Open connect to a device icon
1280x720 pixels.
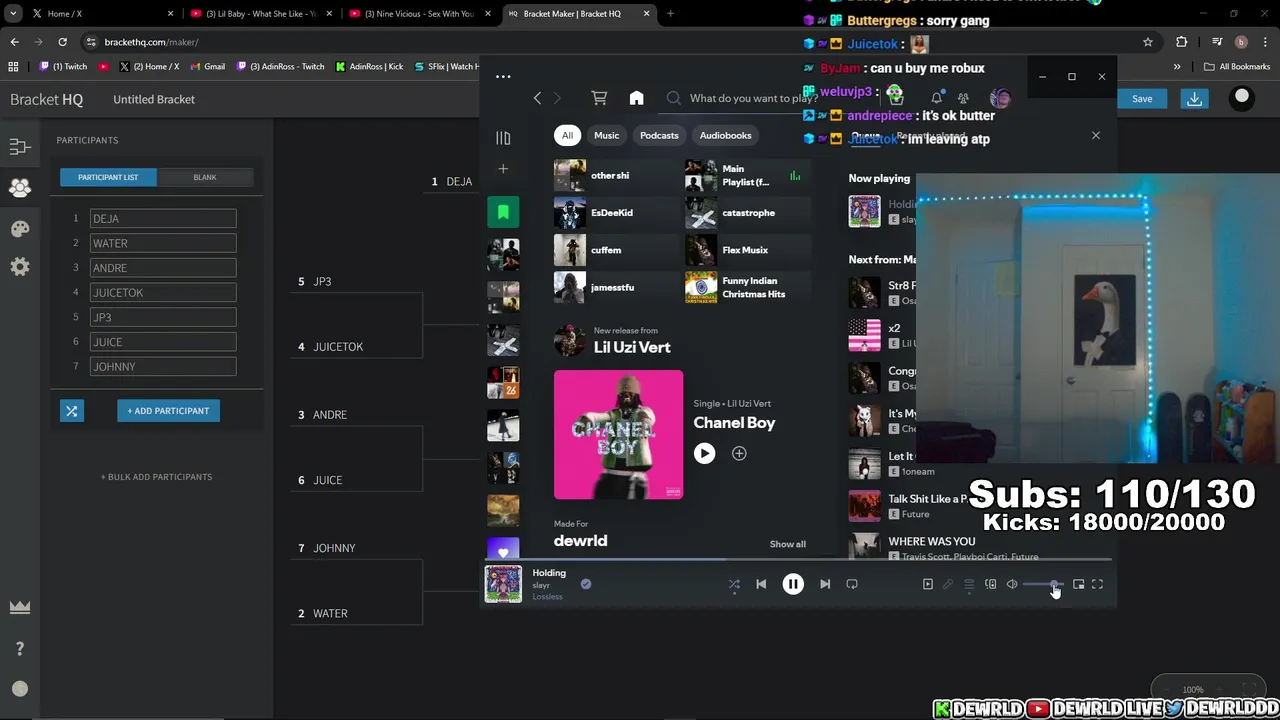(x=990, y=584)
